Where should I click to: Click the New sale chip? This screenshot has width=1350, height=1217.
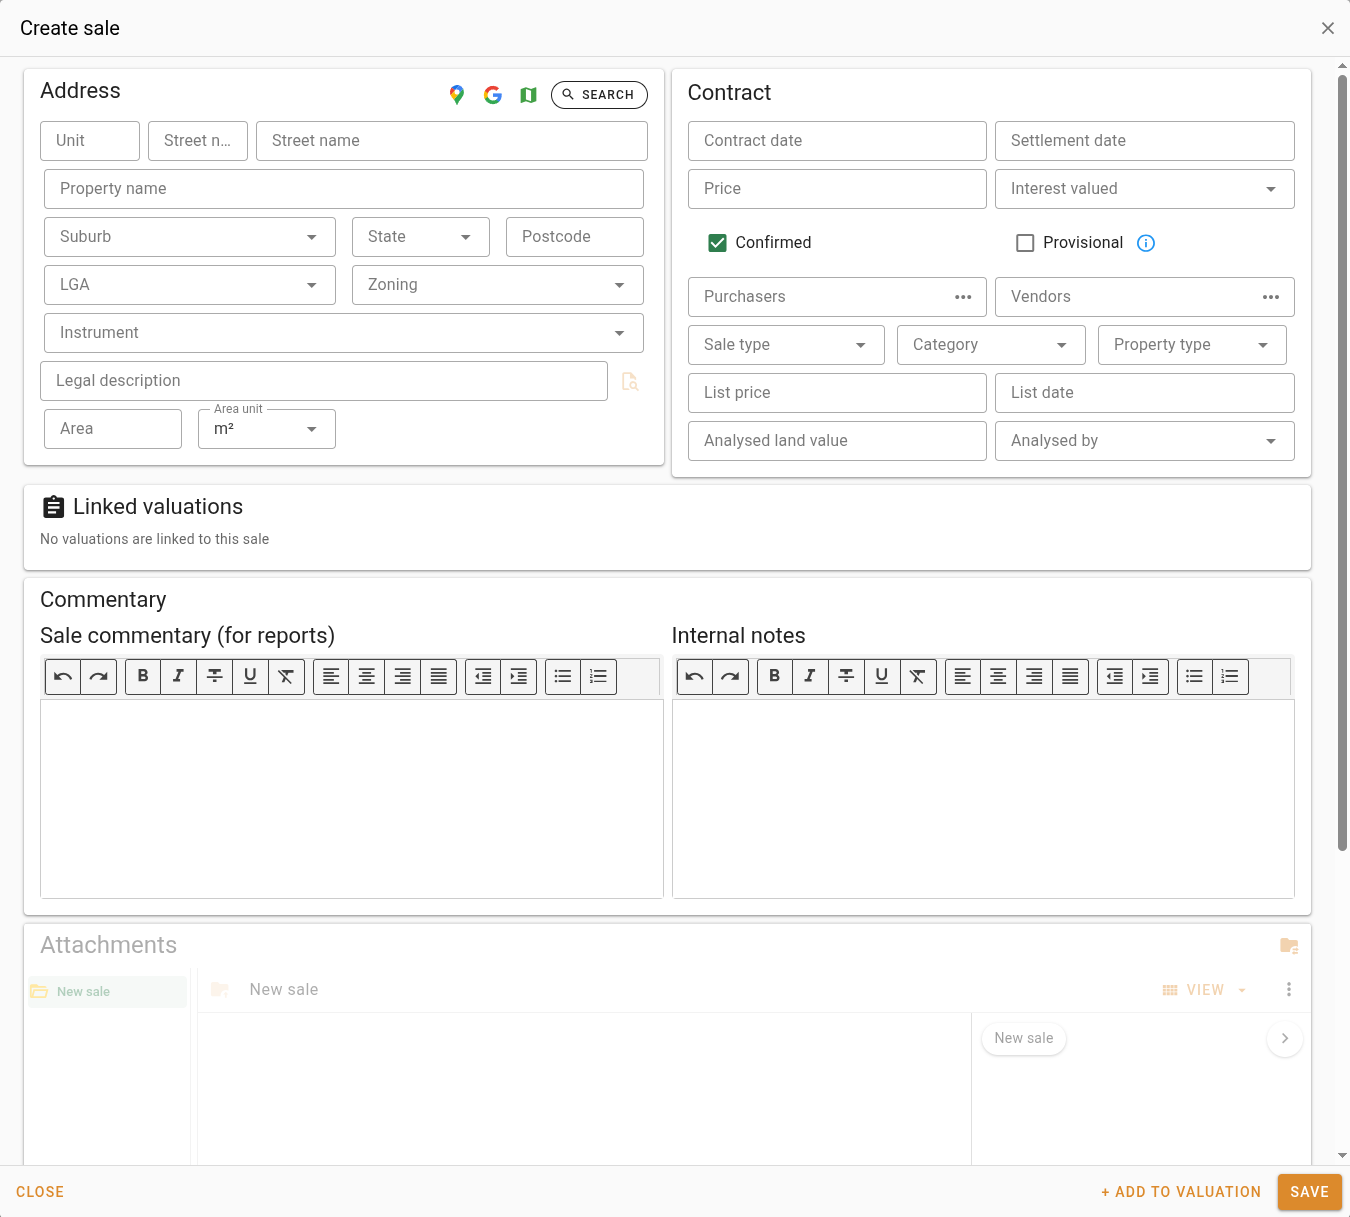pyautogui.click(x=1024, y=1038)
